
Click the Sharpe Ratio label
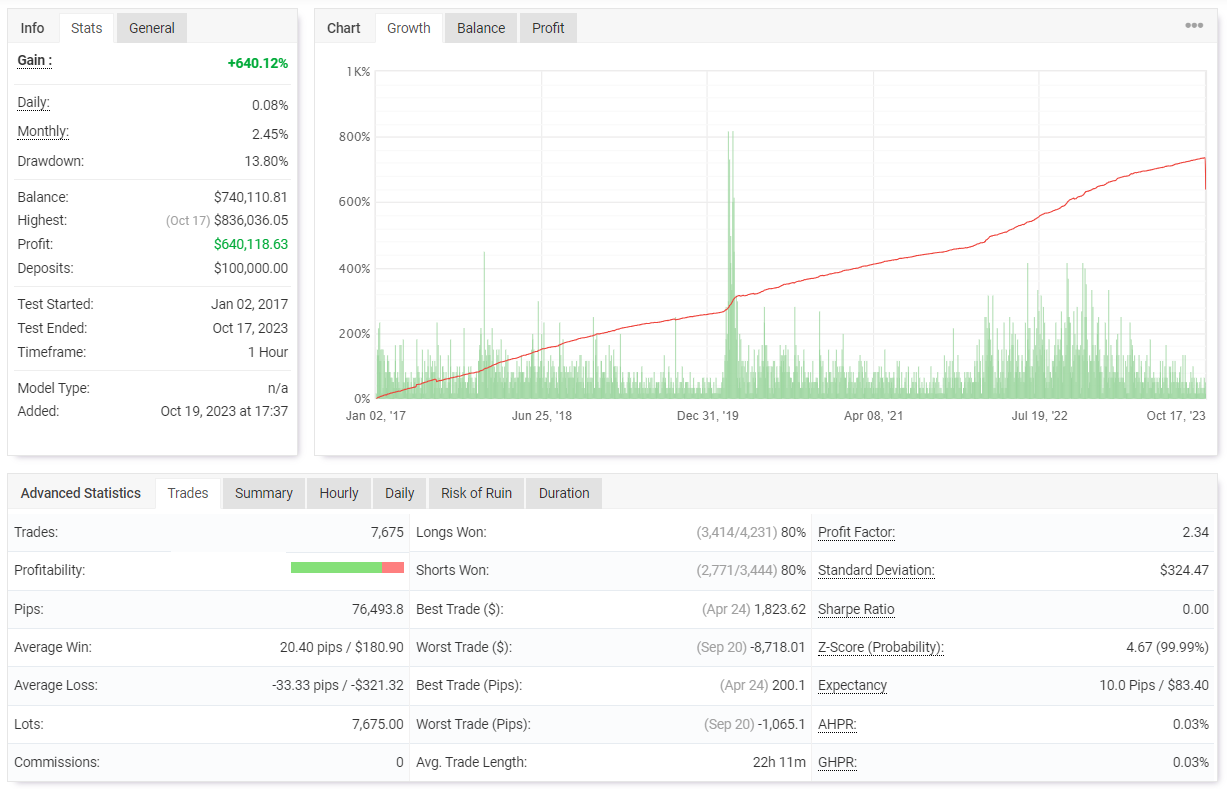[x=856, y=609]
